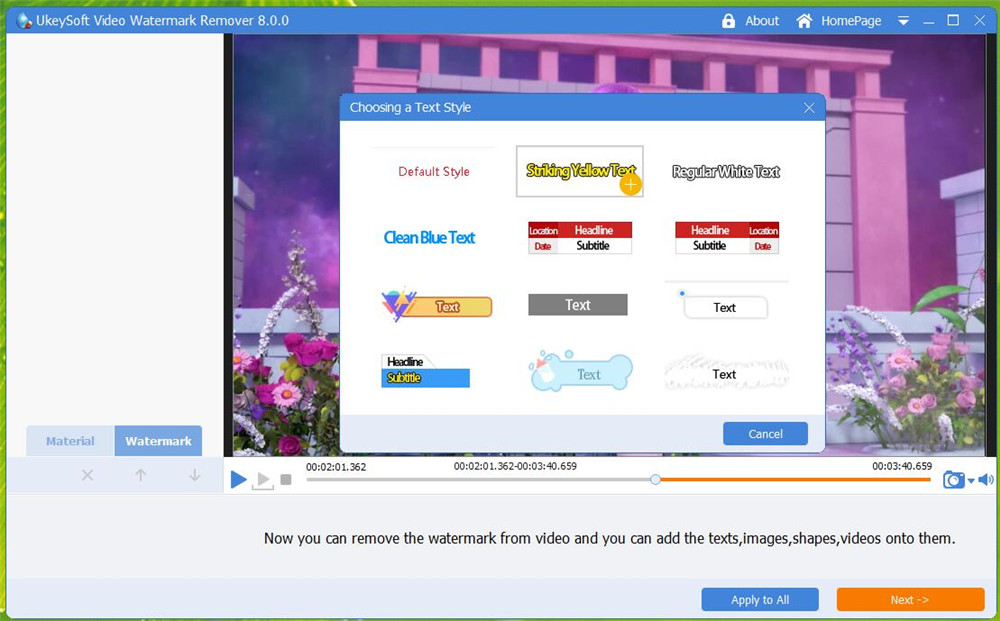Open the title bar dropdown chevron menu
The height and width of the screenshot is (621, 1000).
(x=905, y=20)
